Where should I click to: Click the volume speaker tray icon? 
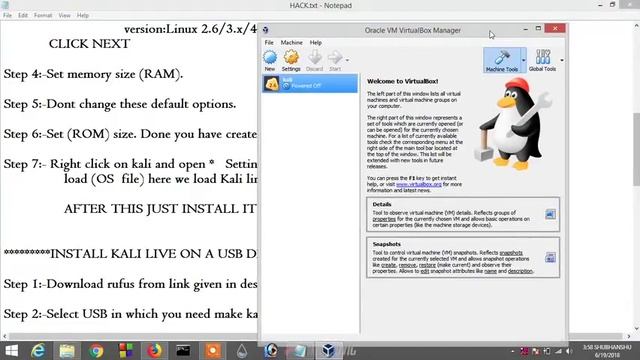(569, 351)
